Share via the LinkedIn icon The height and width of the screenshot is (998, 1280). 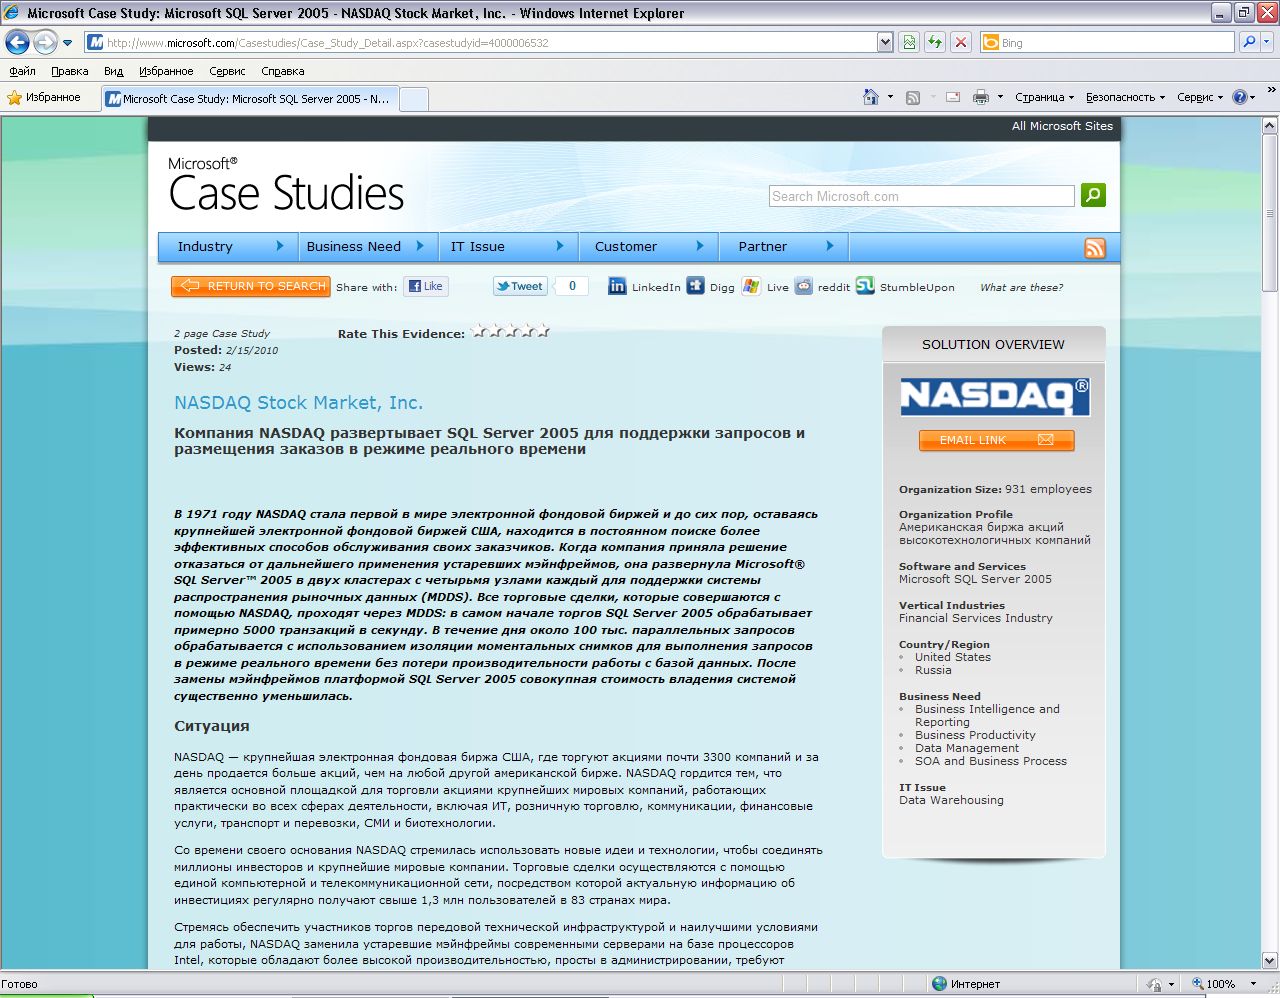617,286
